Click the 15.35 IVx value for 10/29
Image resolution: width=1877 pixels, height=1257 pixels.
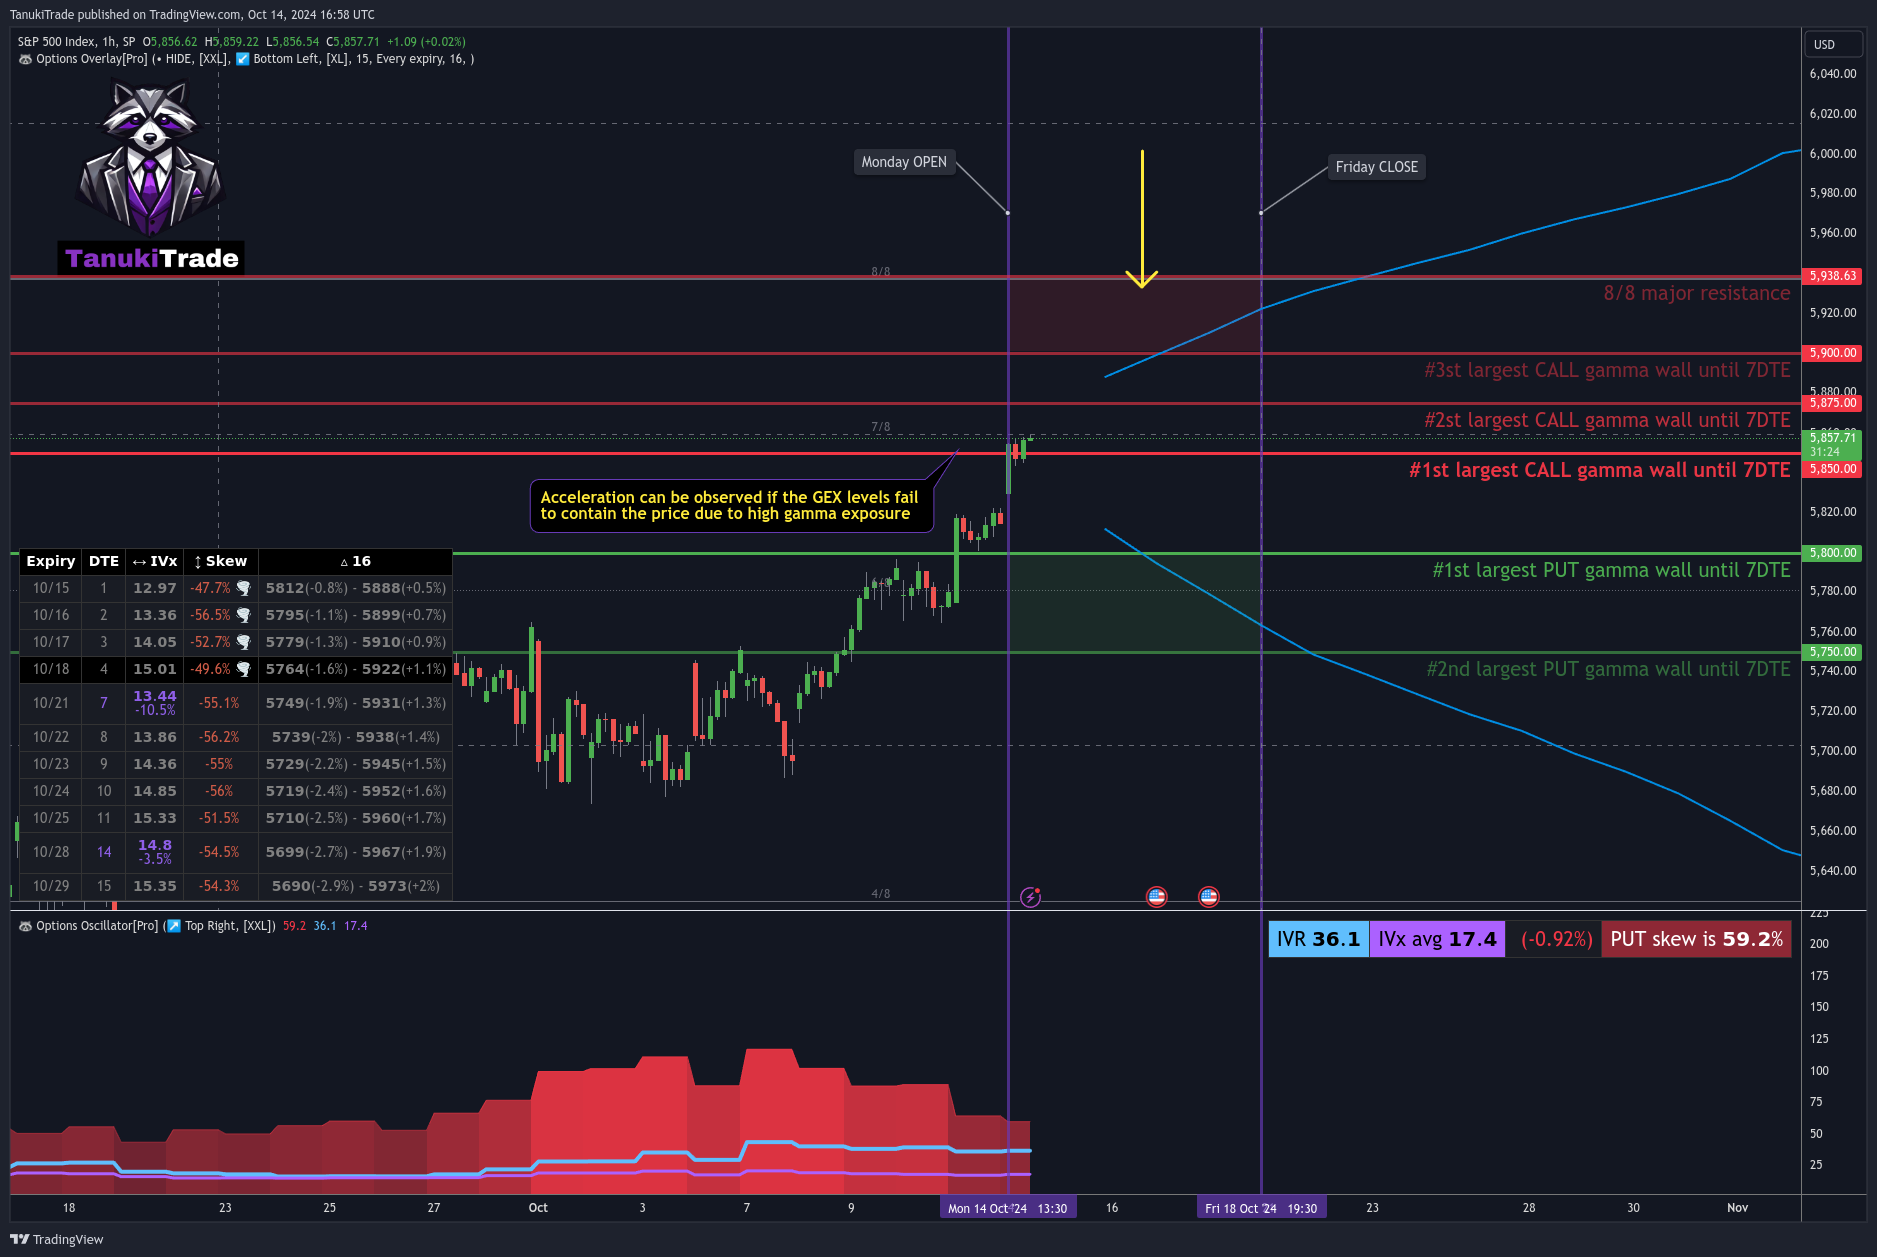click(x=155, y=886)
